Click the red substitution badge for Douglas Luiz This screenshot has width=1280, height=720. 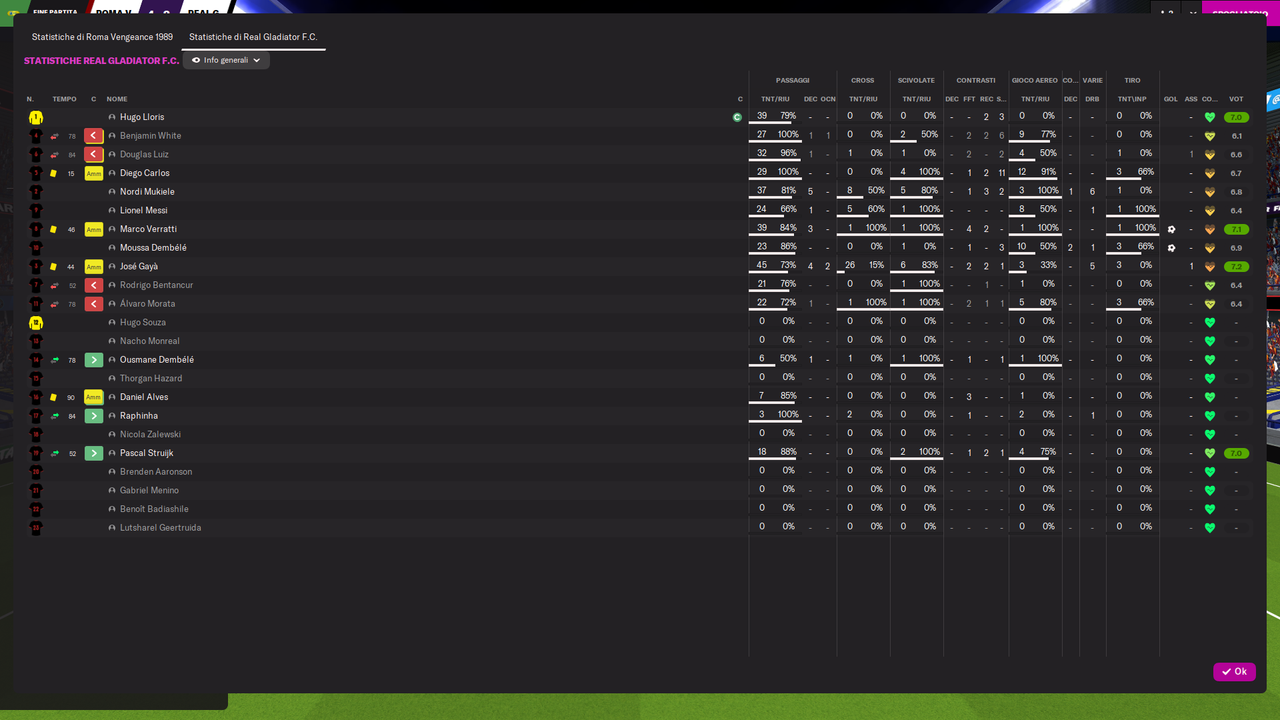(x=94, y=154)
